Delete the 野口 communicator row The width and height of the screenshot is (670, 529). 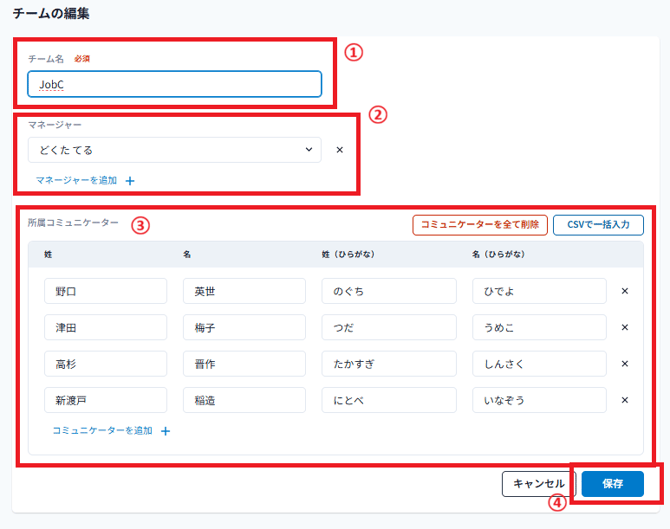coord(625,291)
